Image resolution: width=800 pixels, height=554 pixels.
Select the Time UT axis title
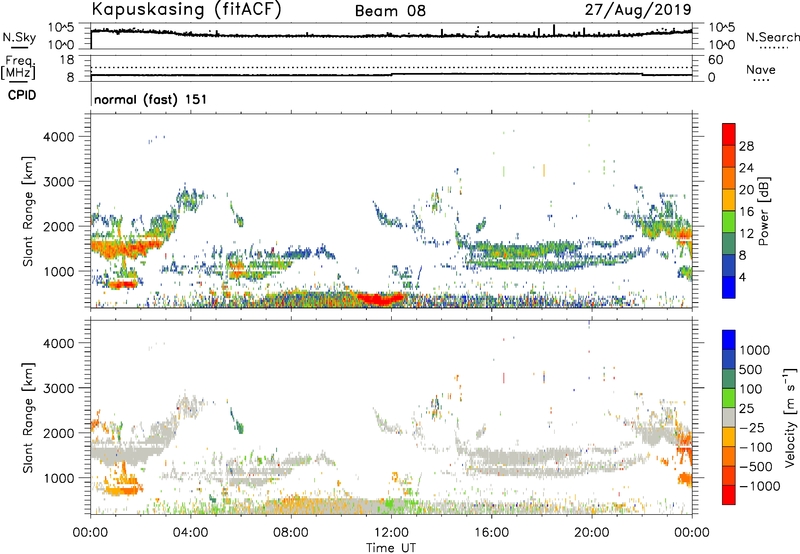(391, 547)
